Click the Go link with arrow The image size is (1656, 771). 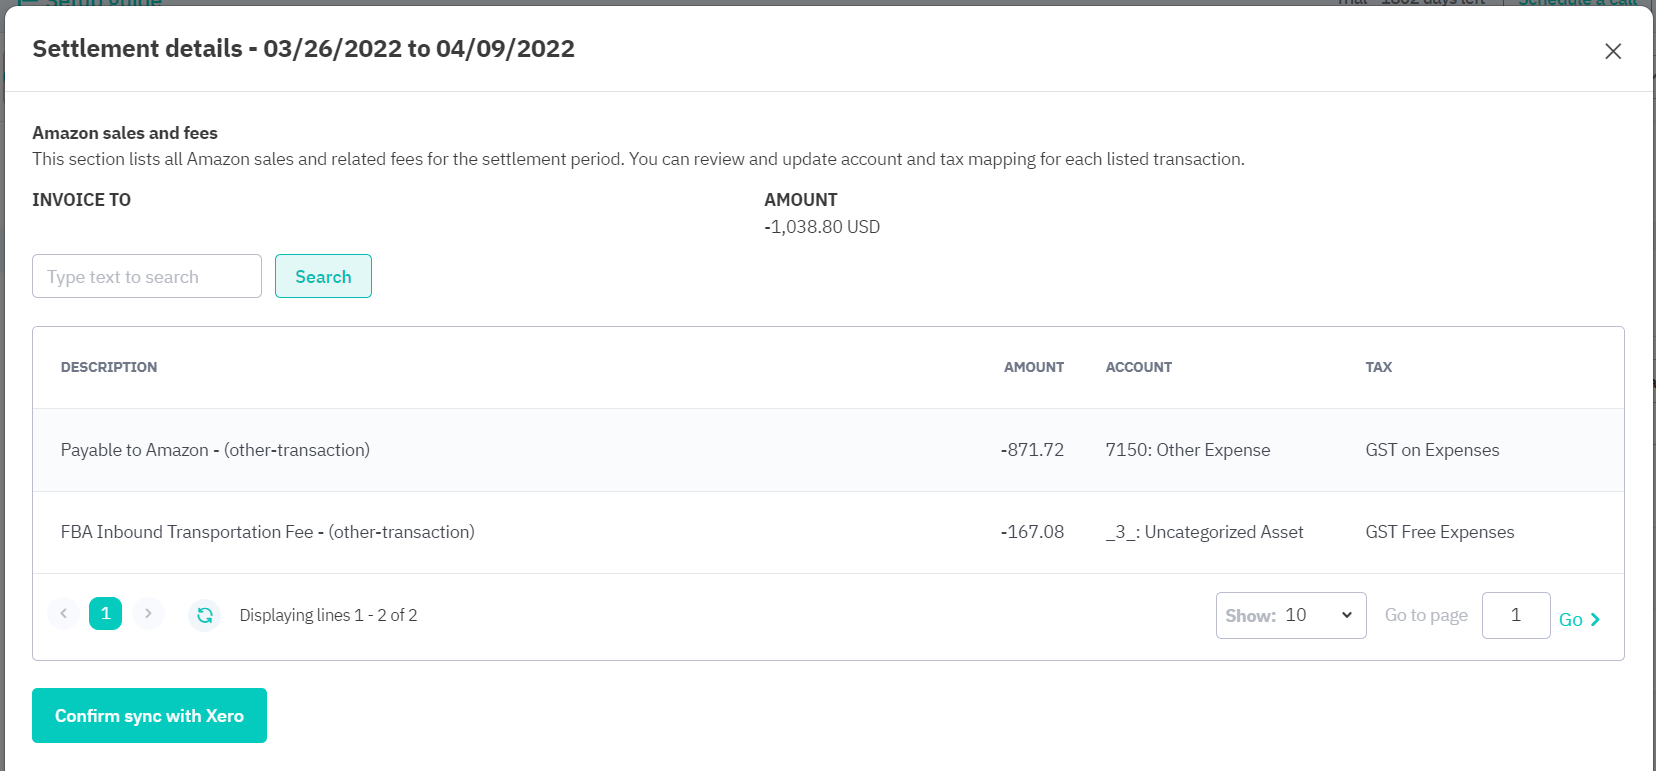point(1579,620)
